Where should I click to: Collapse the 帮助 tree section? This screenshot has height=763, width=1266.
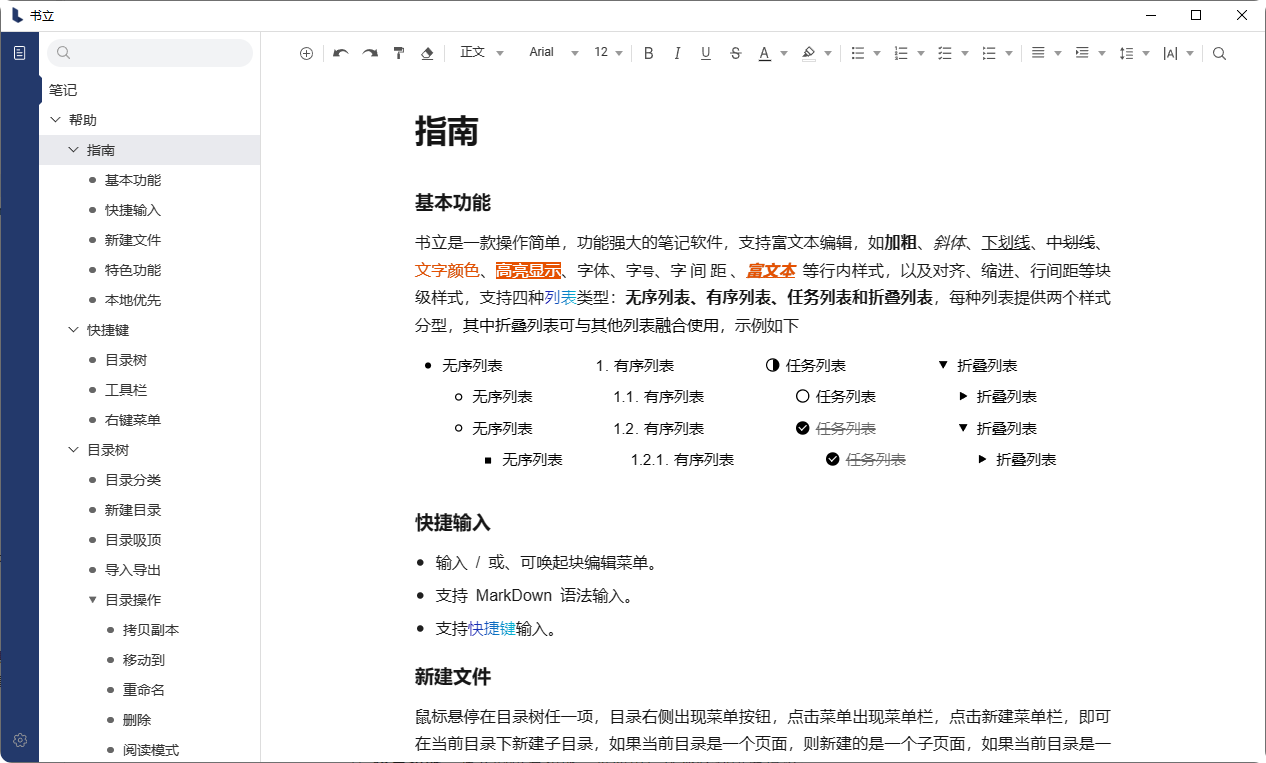56,119
